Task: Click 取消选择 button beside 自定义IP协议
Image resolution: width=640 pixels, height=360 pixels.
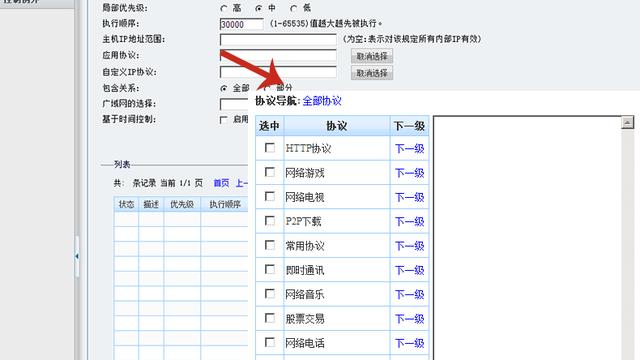Action: click(x=372, y=73)
